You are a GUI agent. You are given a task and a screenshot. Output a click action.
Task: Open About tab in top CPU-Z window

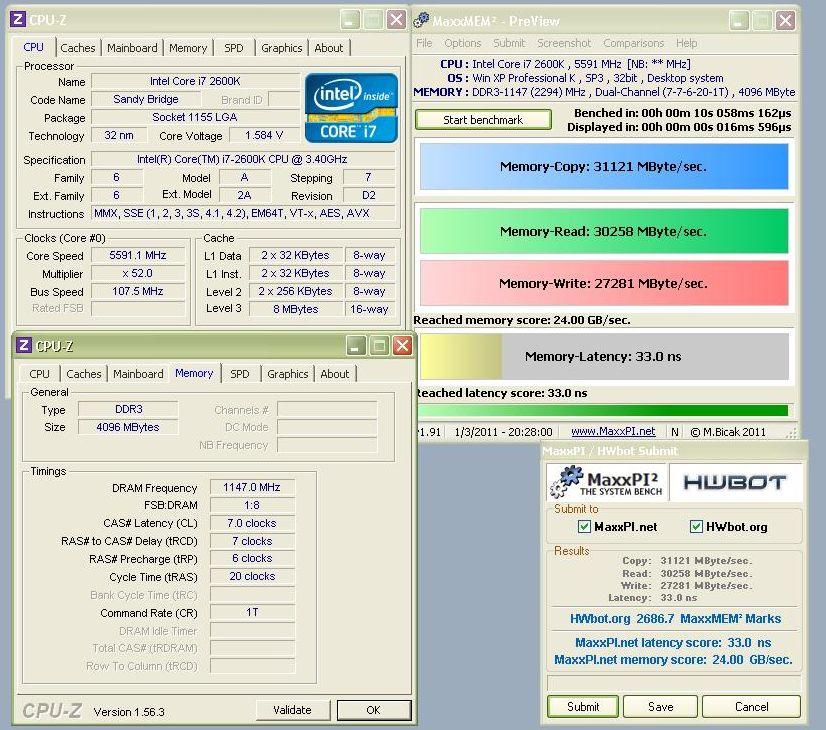coord(329,48)
